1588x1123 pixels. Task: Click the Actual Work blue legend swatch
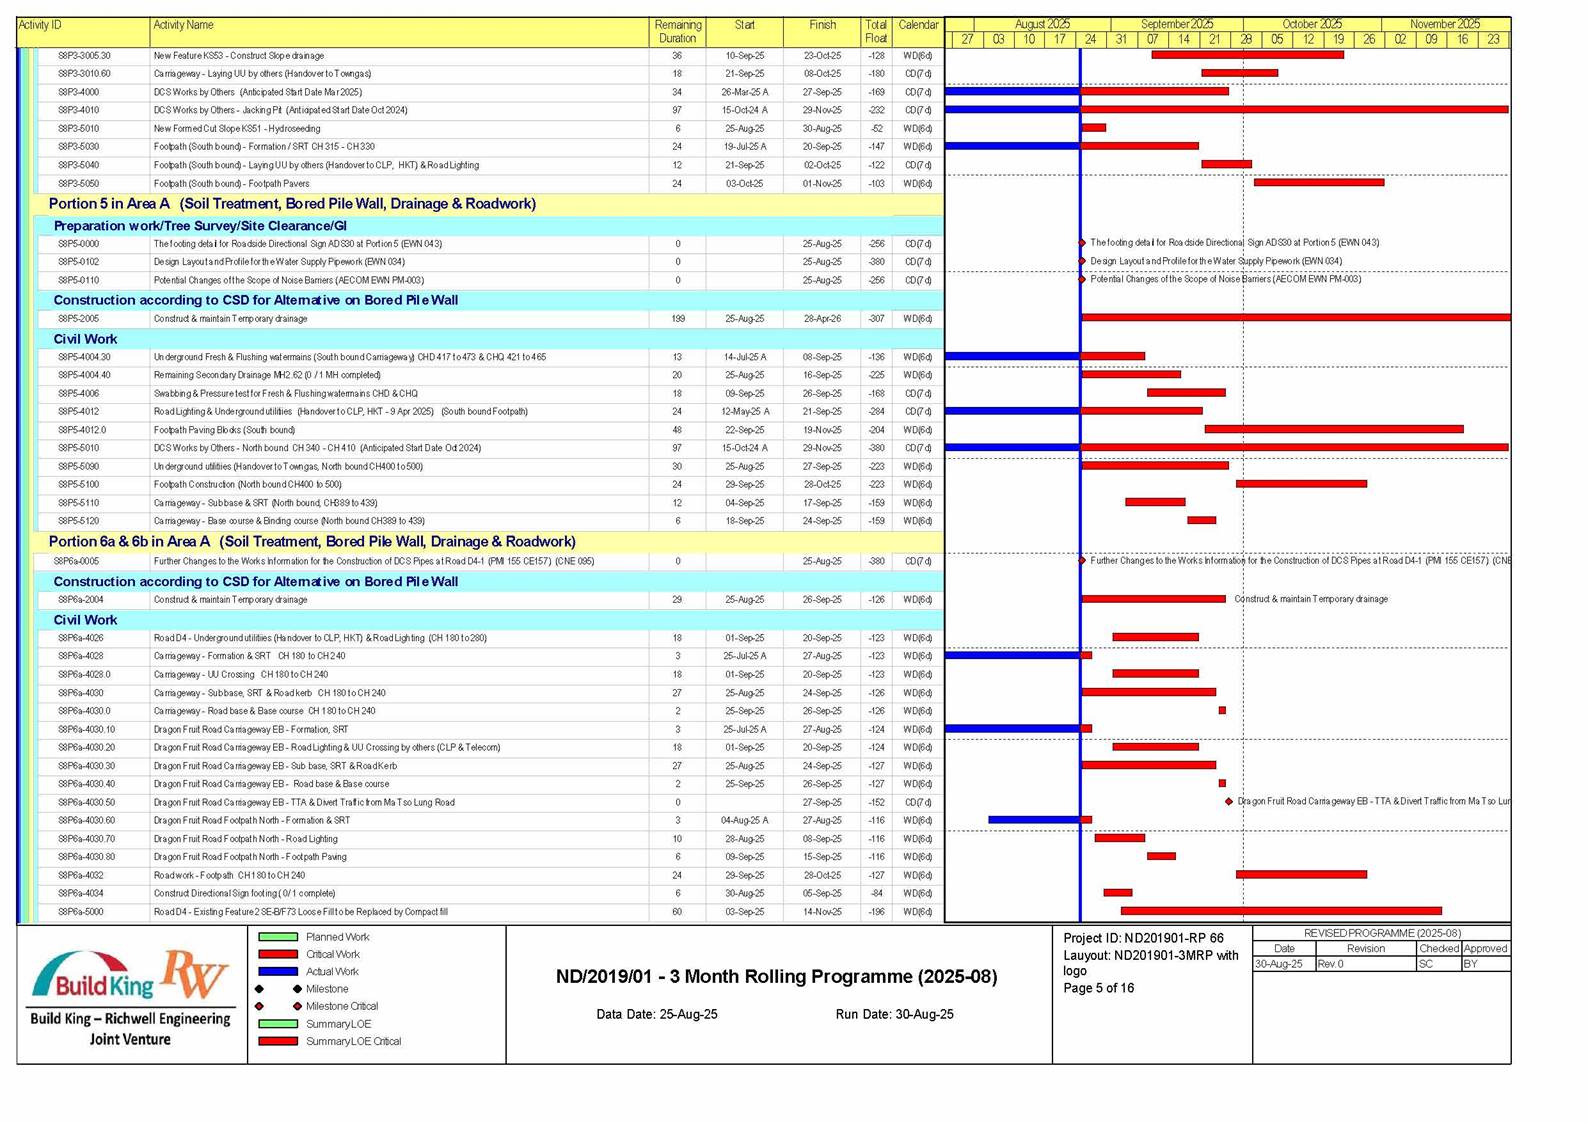click(278, 971)
